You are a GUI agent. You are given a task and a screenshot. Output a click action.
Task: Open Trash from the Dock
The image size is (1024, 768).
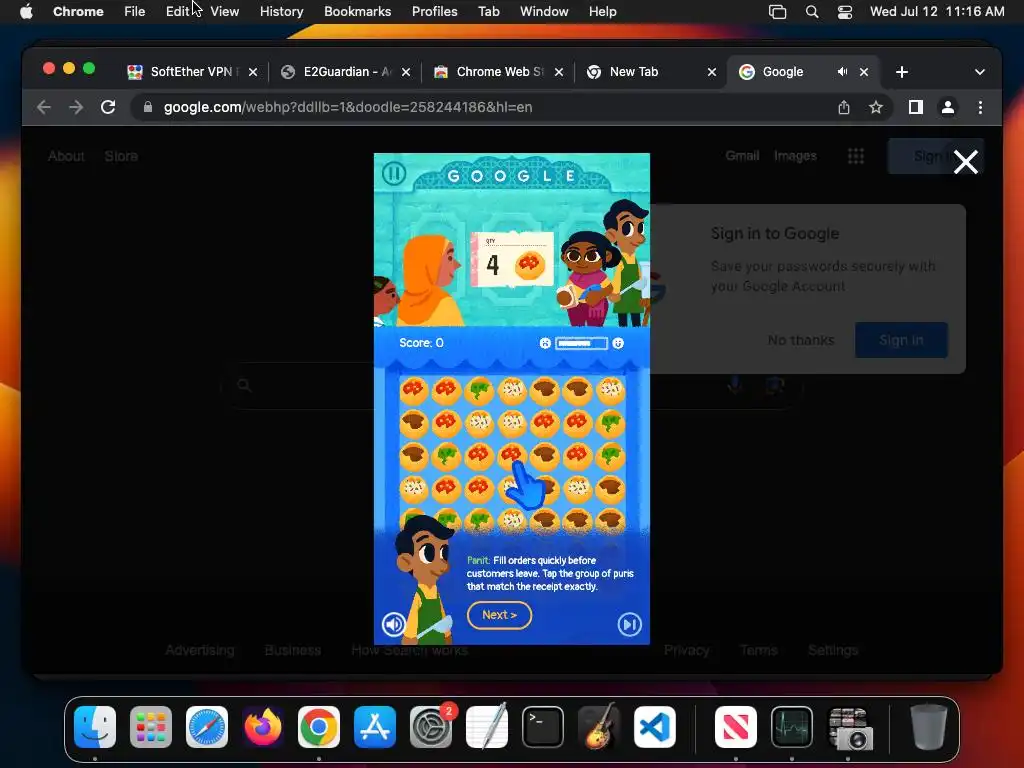929,727
